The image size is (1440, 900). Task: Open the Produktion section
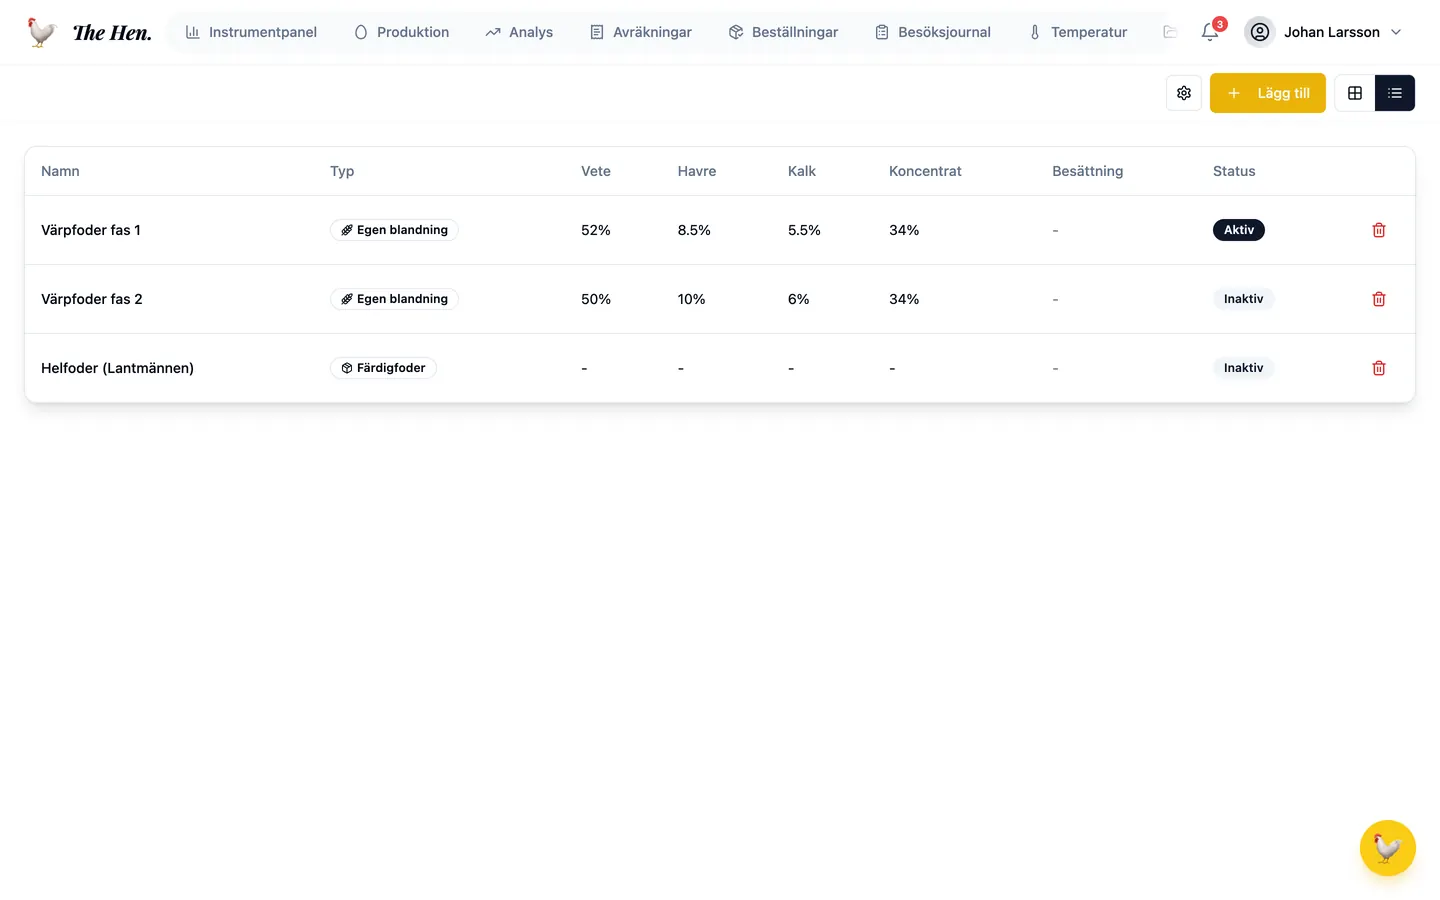(x=402, y=32)
